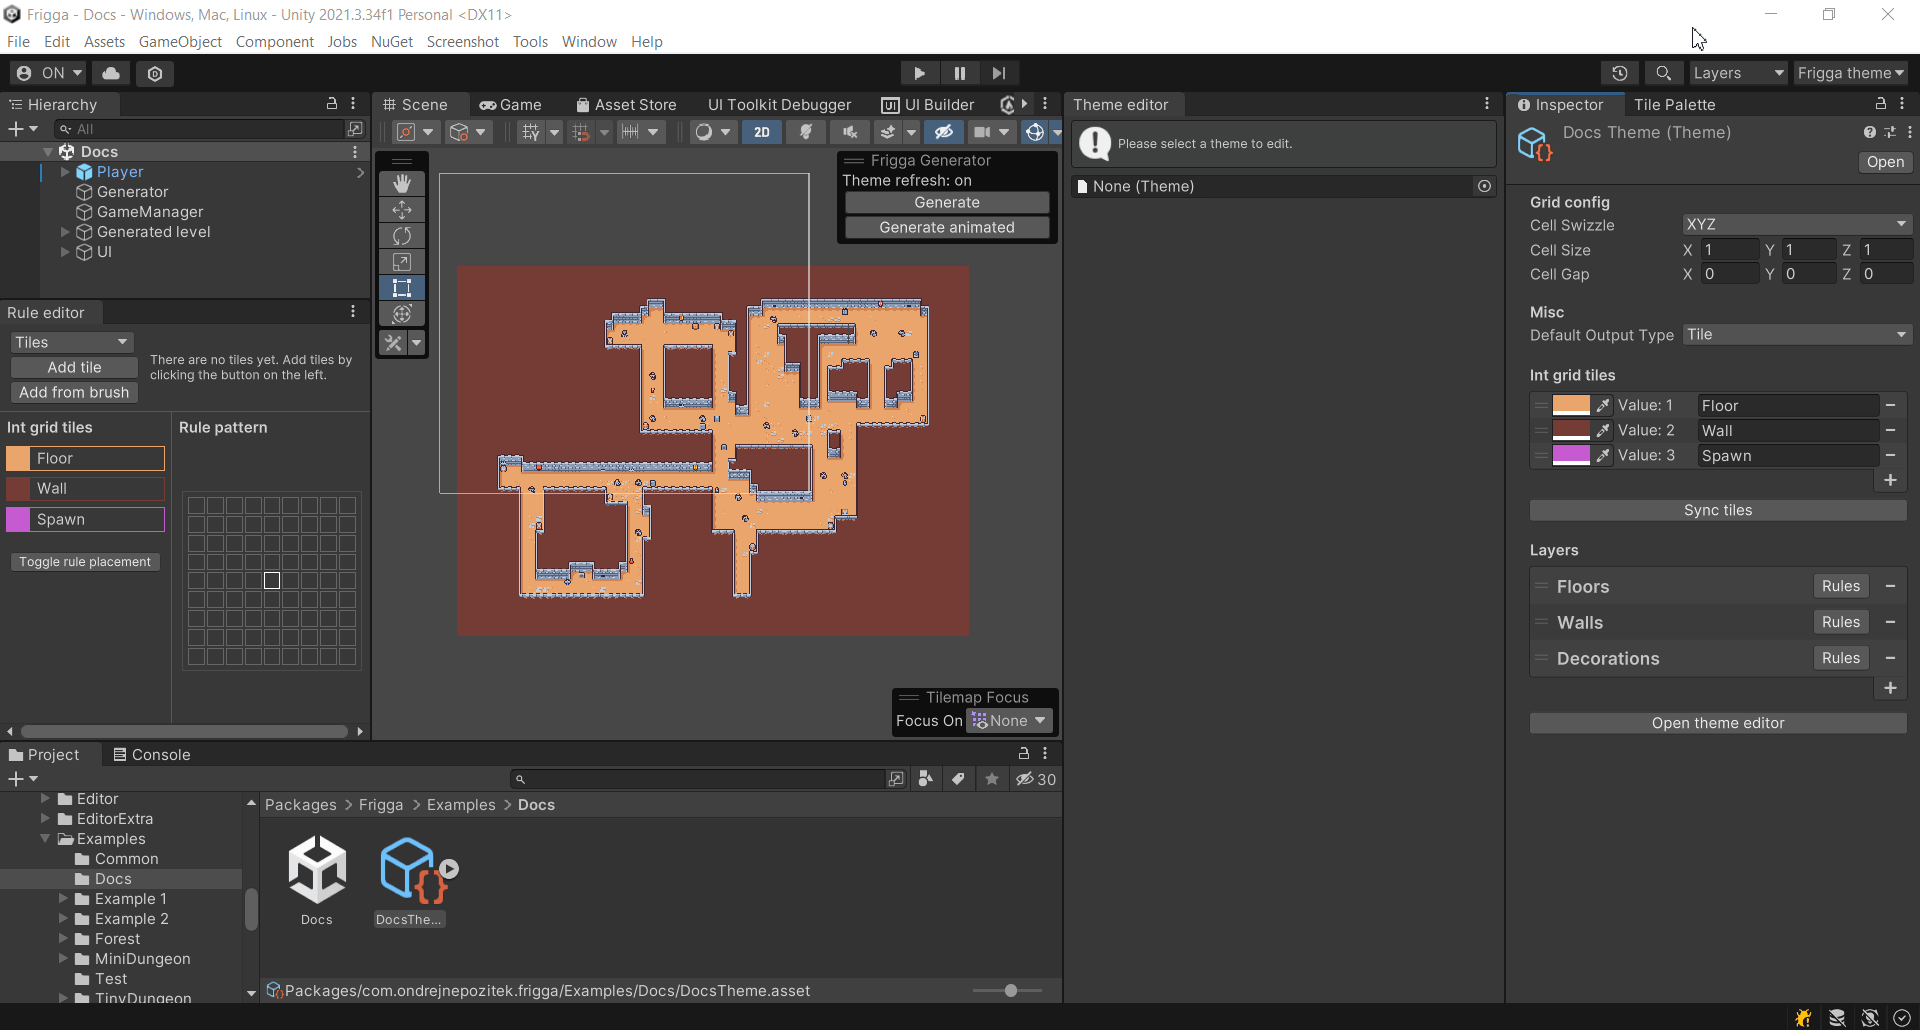Switch to the Game tab
Screen dimensions: 1920x1030
point(510,104)
